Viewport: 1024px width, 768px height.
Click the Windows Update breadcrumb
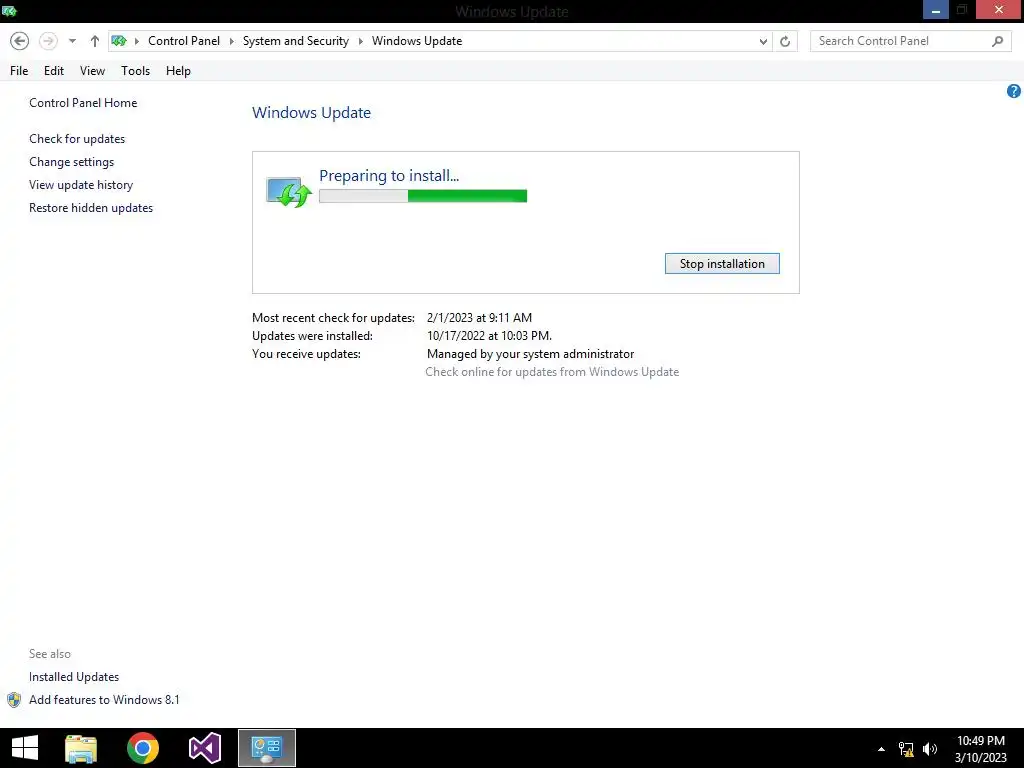click(417, 41)
